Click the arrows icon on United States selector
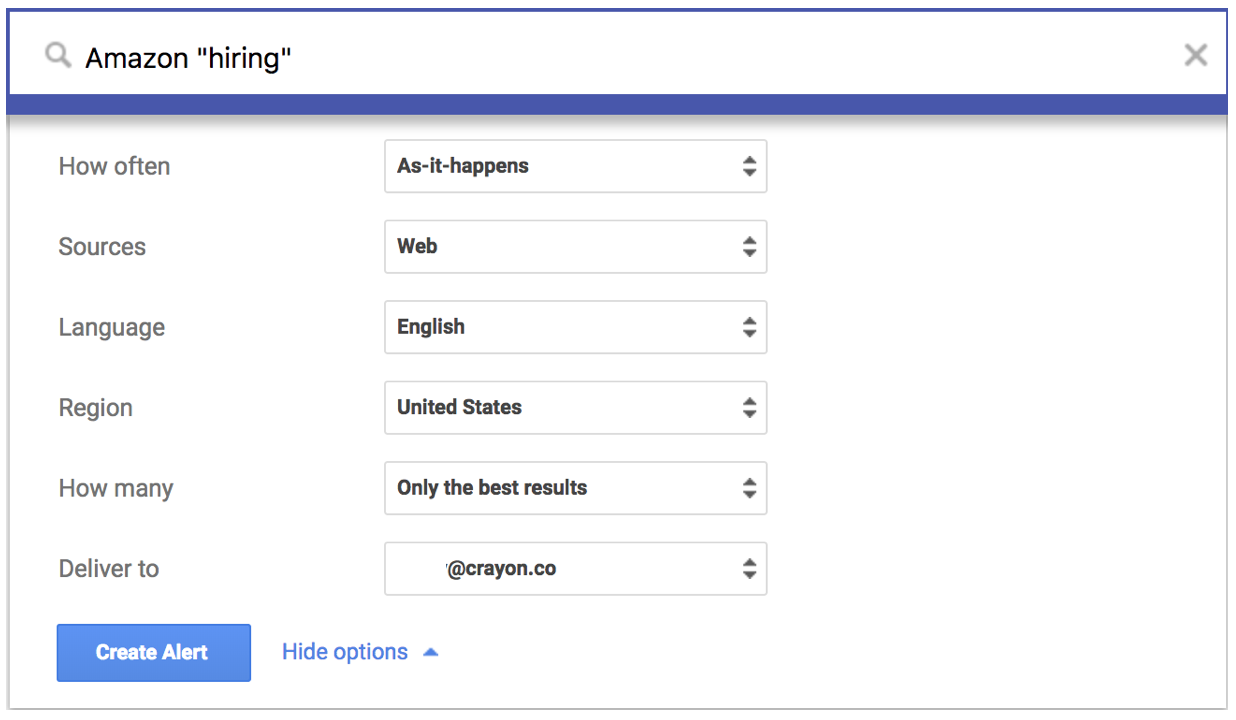Image resolution: width=1236 pixels, height=720 pixels. [x=749, y=408]
